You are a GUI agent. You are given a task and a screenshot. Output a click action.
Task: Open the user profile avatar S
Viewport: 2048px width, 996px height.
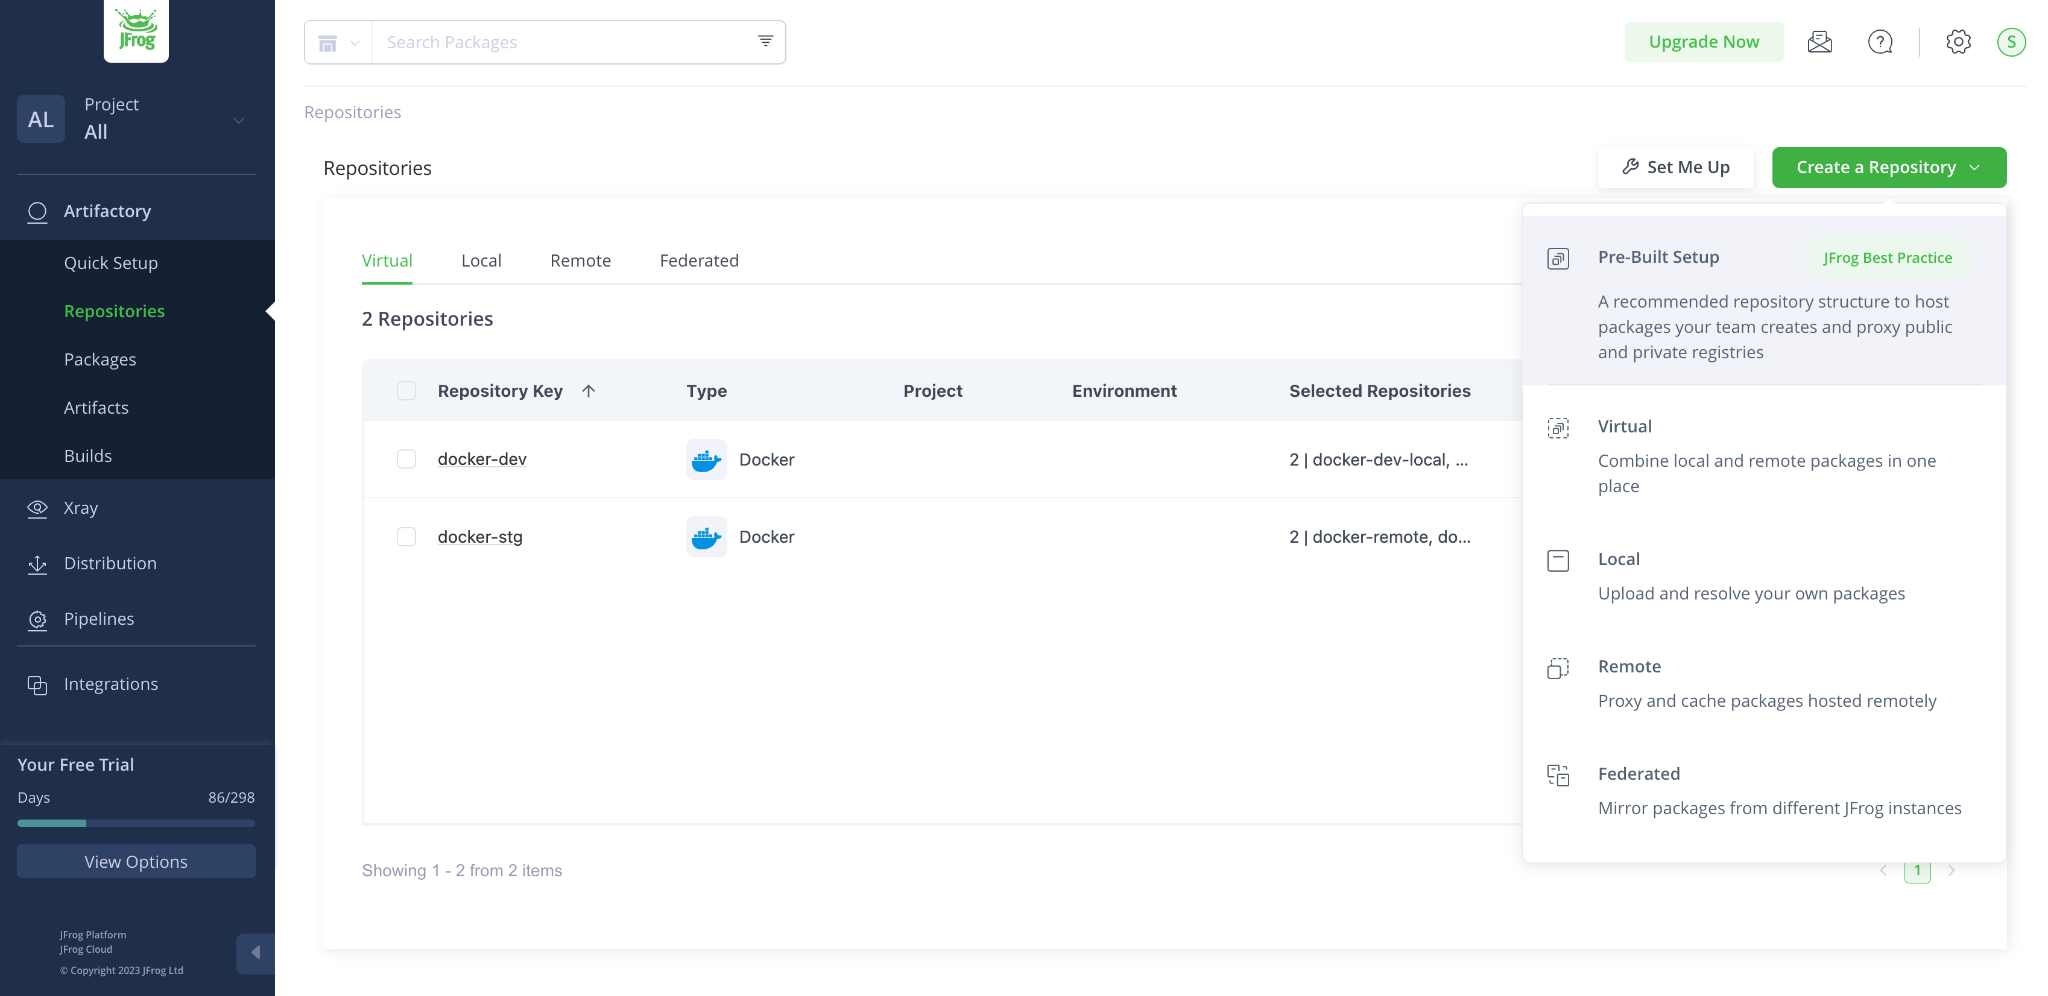coord(2011,42)
